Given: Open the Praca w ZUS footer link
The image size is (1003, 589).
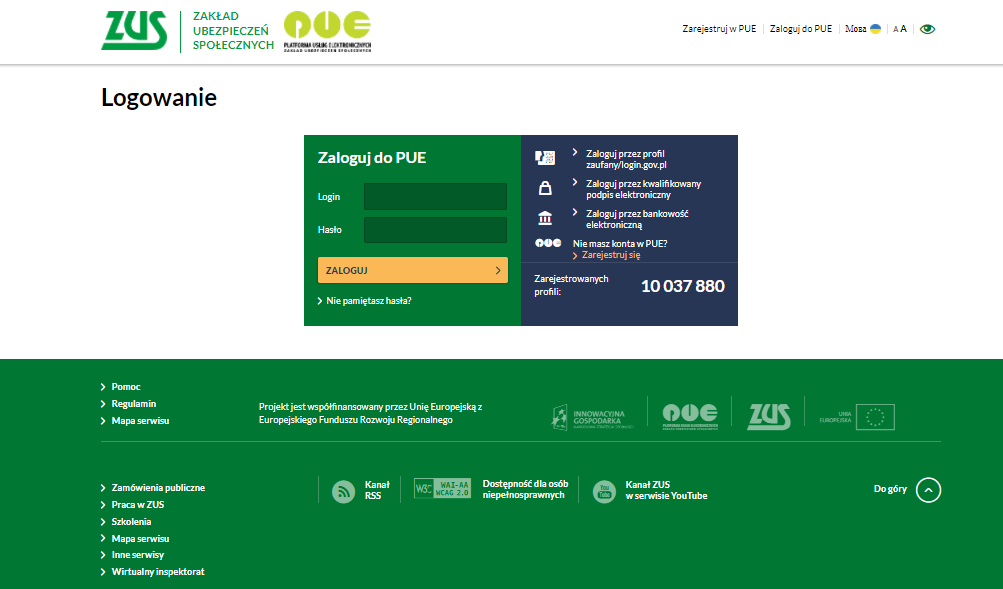Looking at the screenshot, I should pos(138,505).
